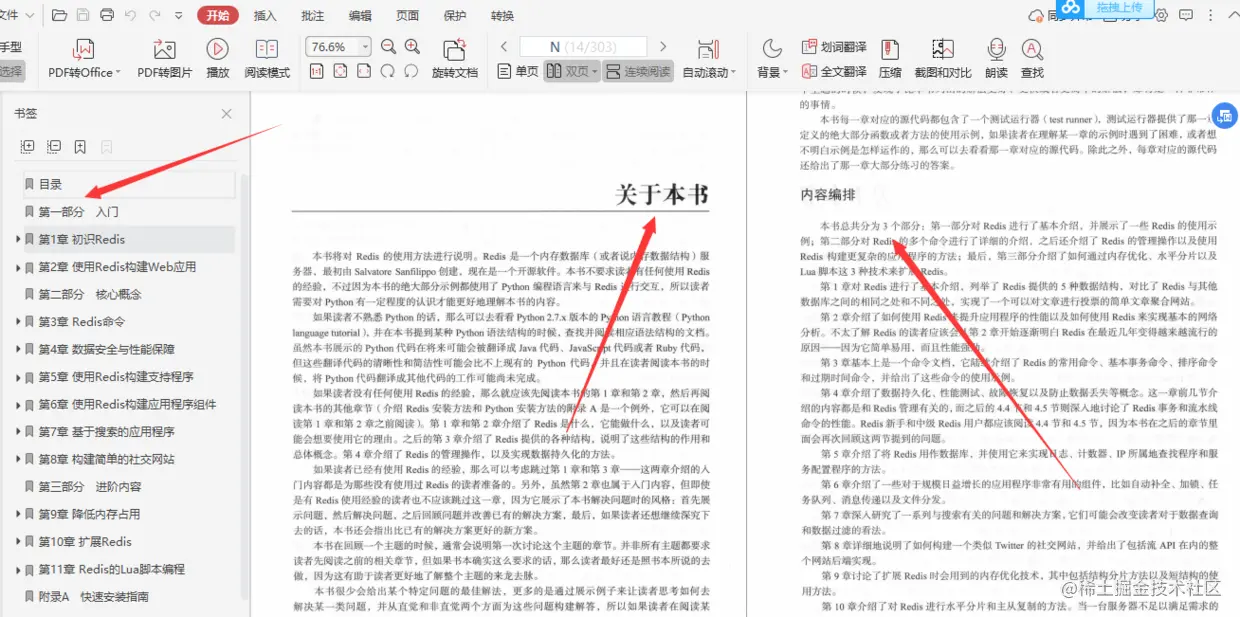Viewport: 1240px width, 617px height.
Task: Click add bookmark icon
Action: point(80,146)
